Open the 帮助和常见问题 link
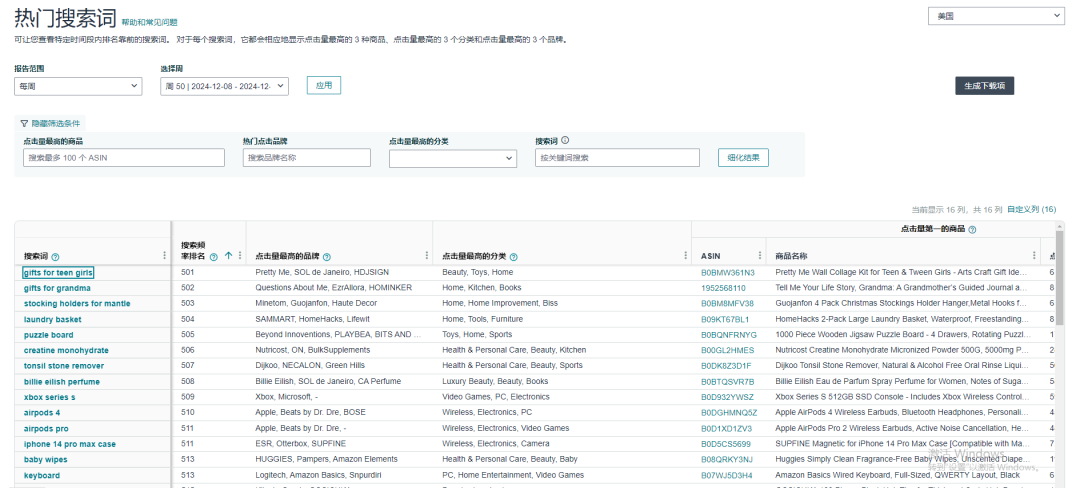The image size is (1080, 488). click(x=149, y=23)
